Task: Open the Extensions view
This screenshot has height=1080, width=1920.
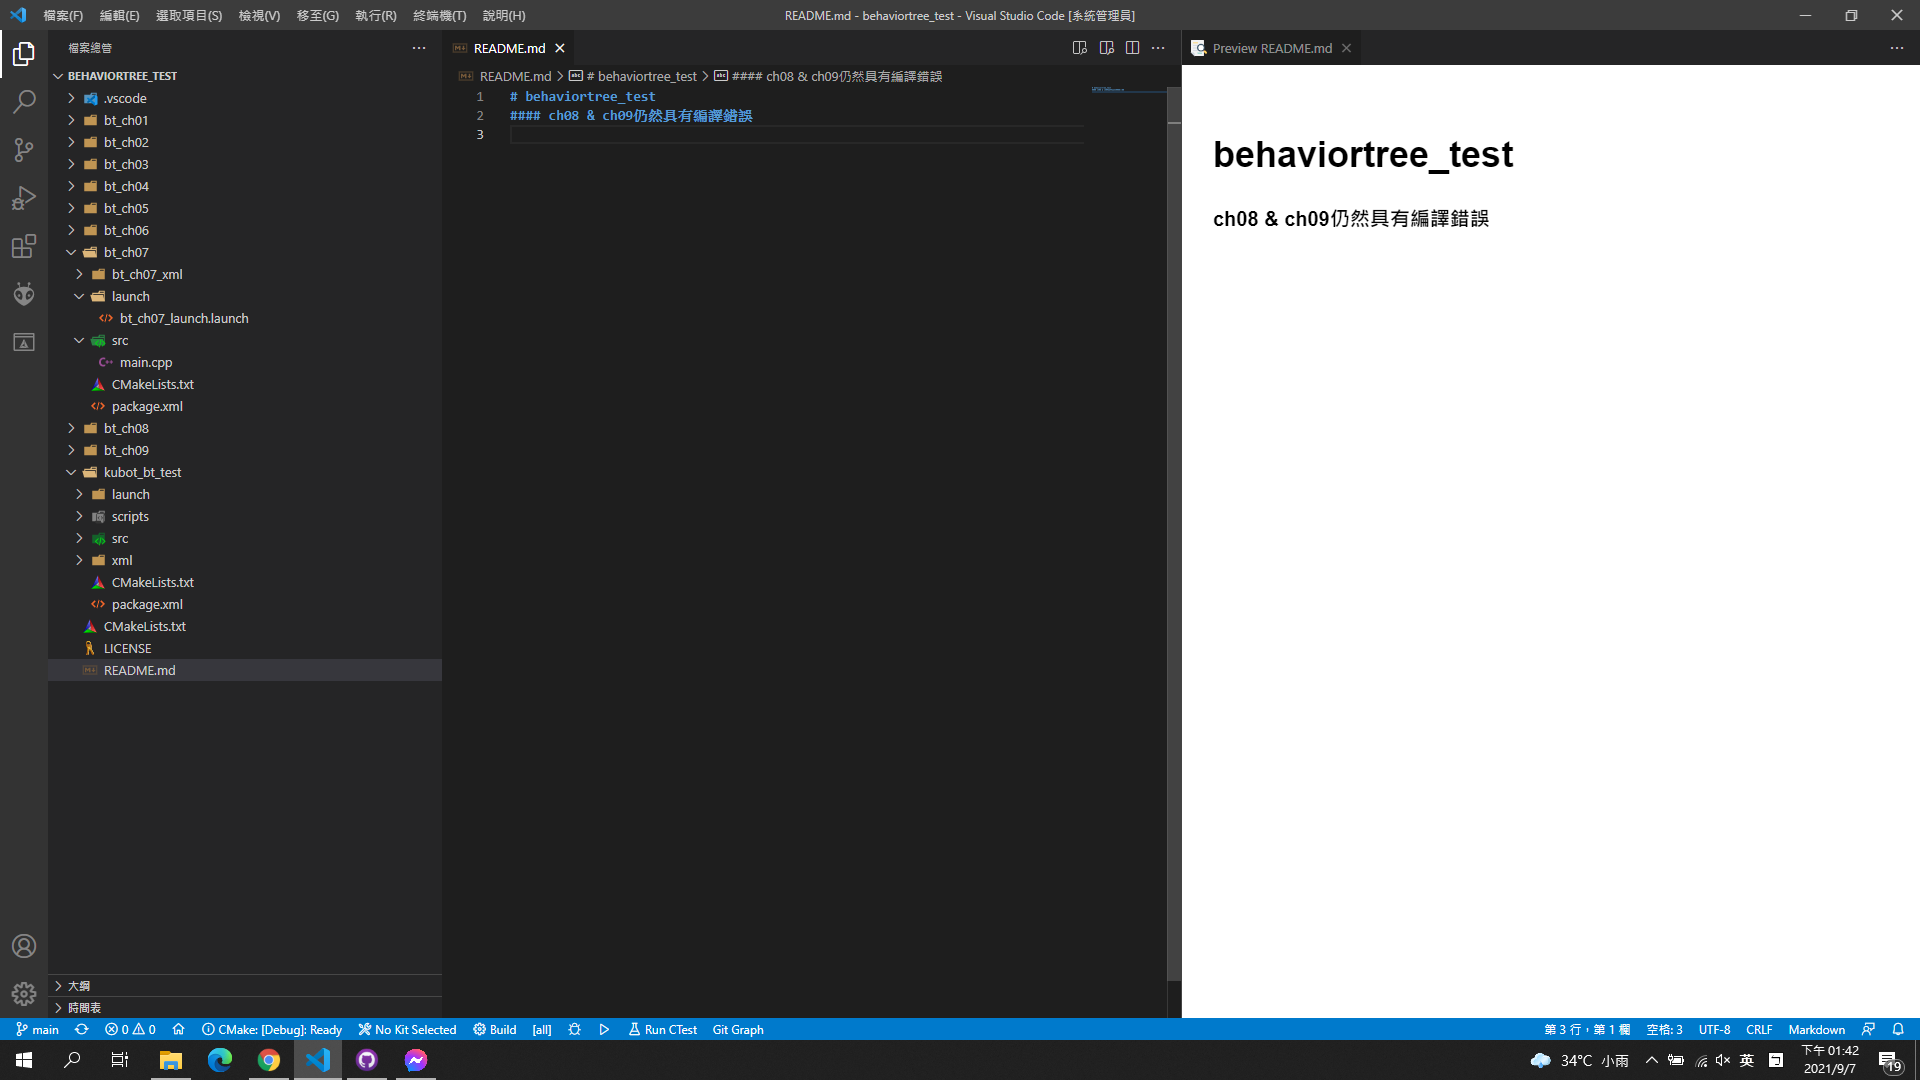Action: pos(24,246)
